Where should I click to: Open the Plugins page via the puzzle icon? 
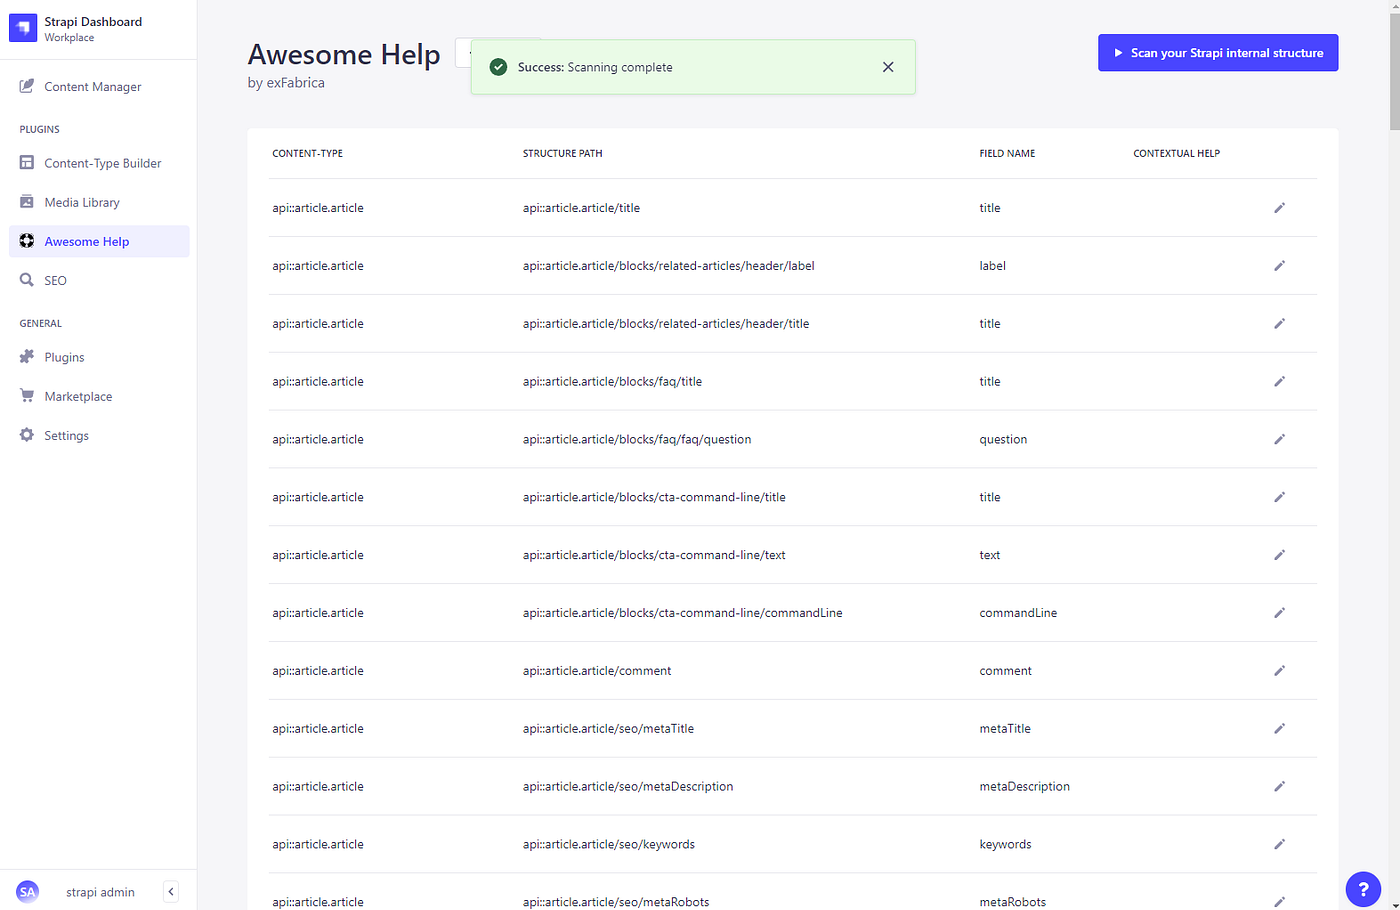64,356
